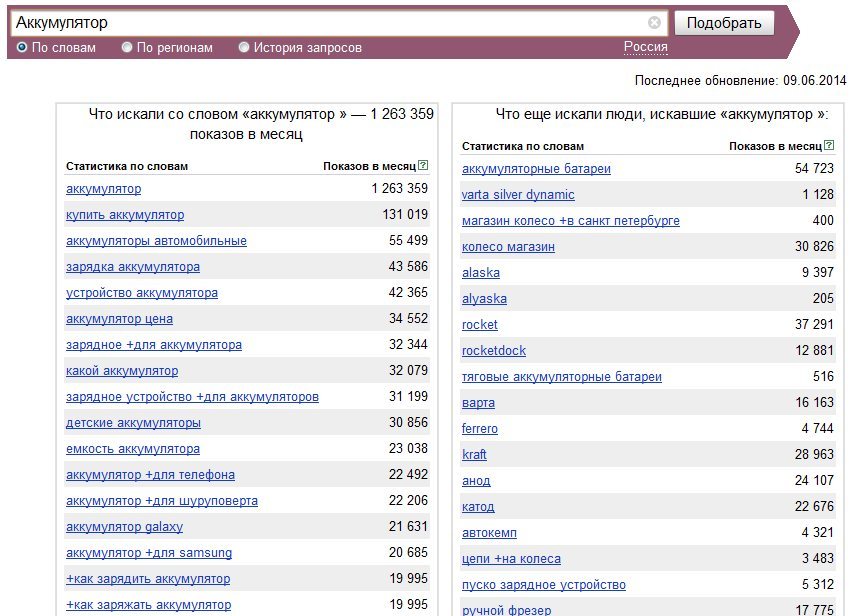Clear the search field with the X icon
Viewport: 861px width, 616px height.
[x=654, y=23]
